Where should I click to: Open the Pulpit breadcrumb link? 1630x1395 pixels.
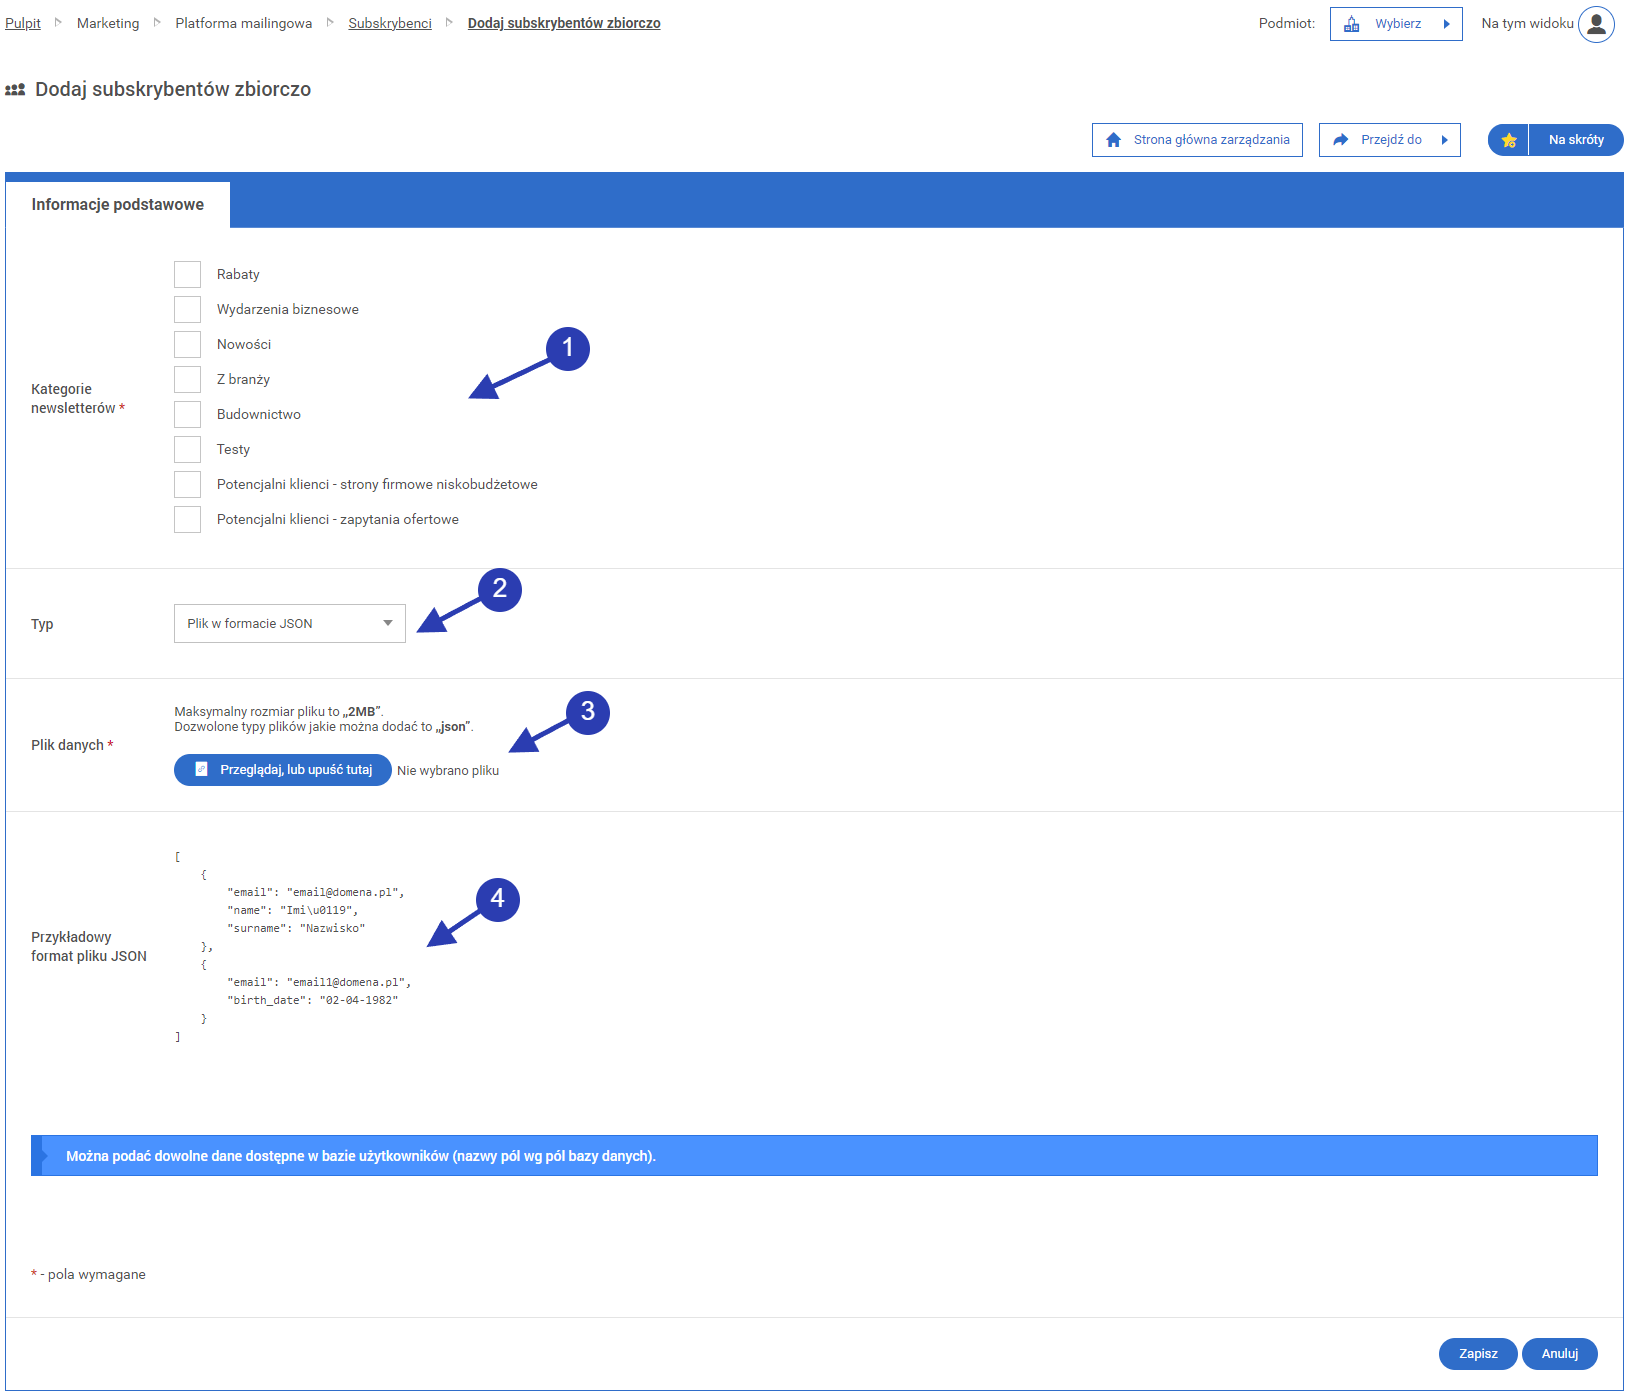point(23,23)
